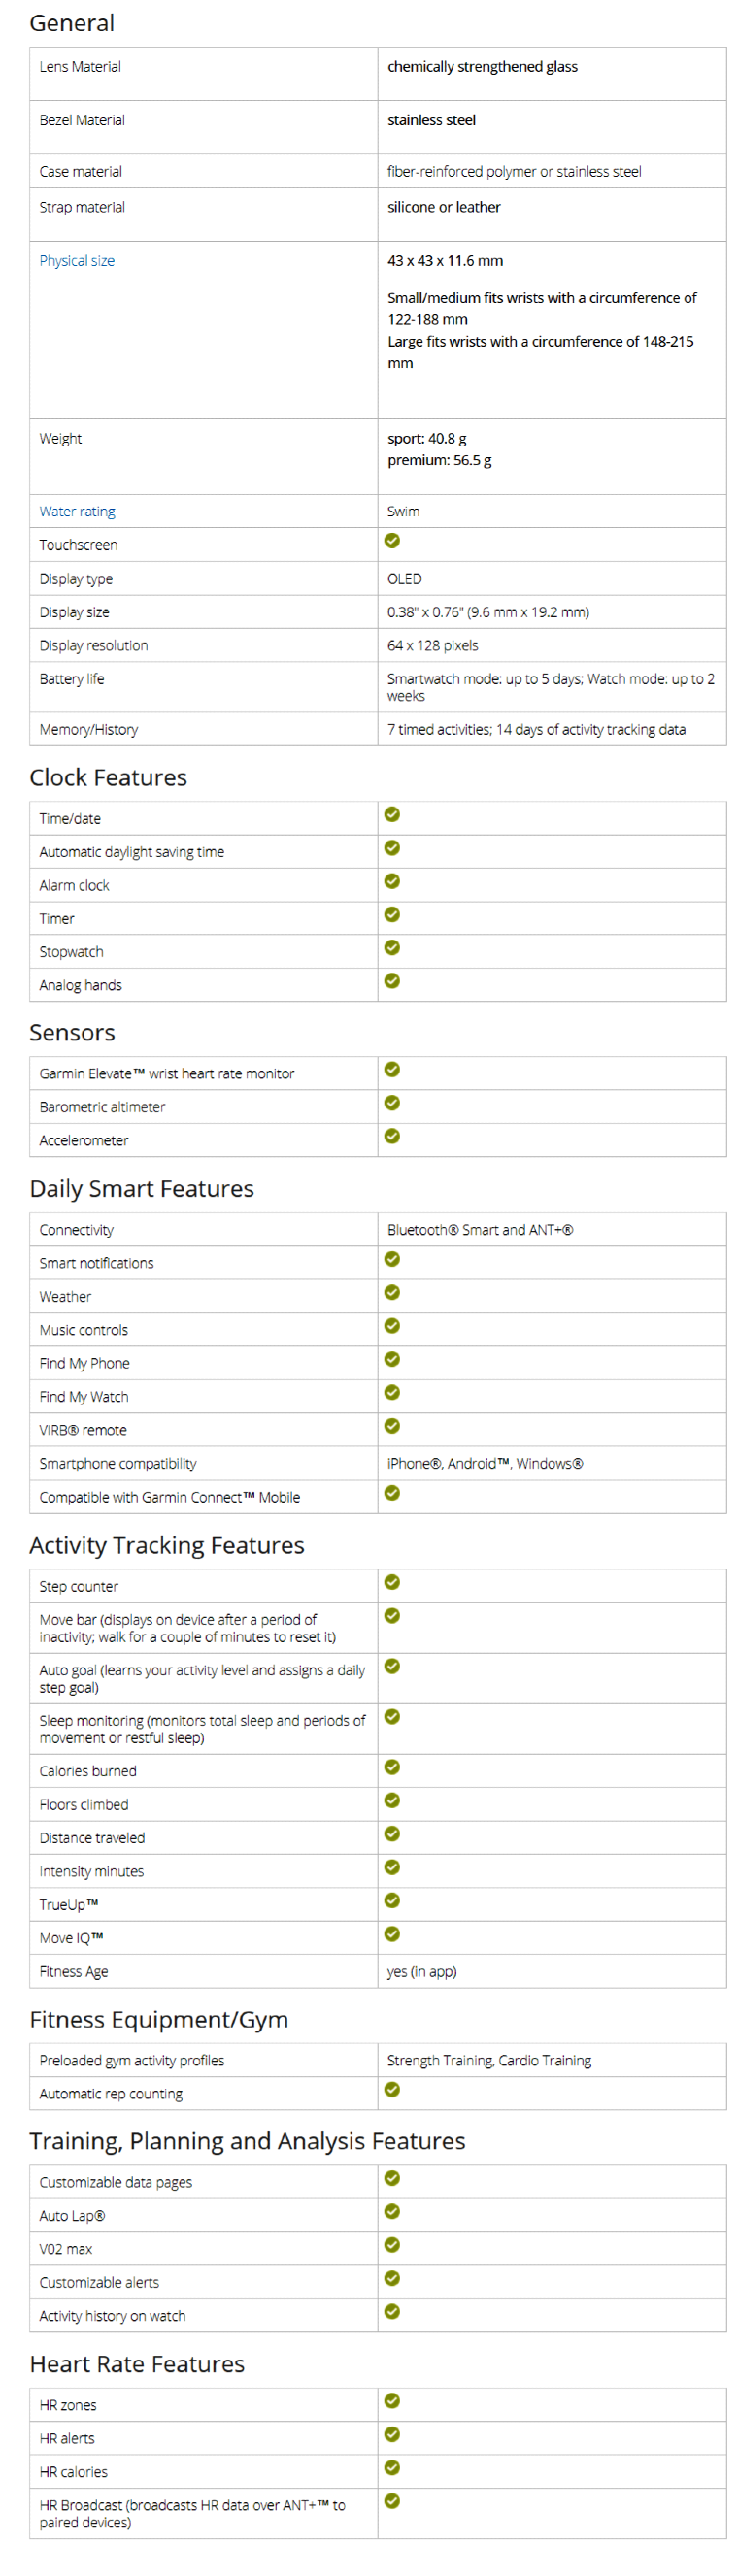738x2576 pixels.
Task: Open the Water rating link
Action: pyautogui.click(x=77, y=511)
